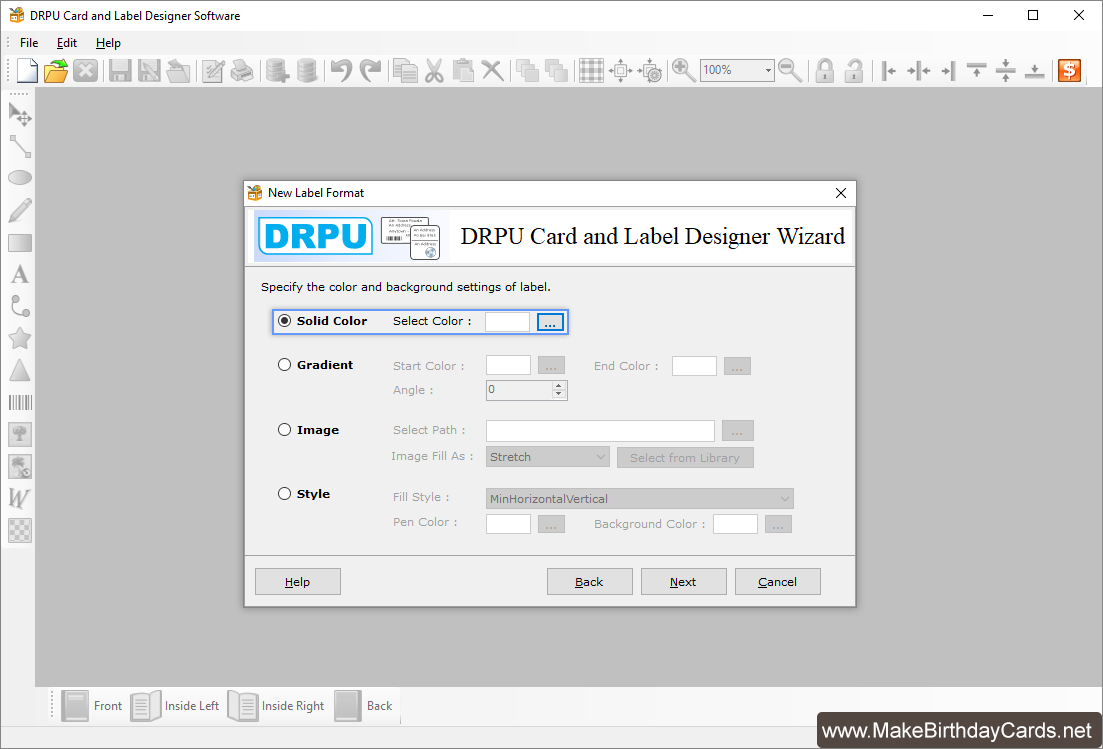Viewport: 1103px width, 749px height.
Task: Select the Image radio button
Action: tap(284, 429)
